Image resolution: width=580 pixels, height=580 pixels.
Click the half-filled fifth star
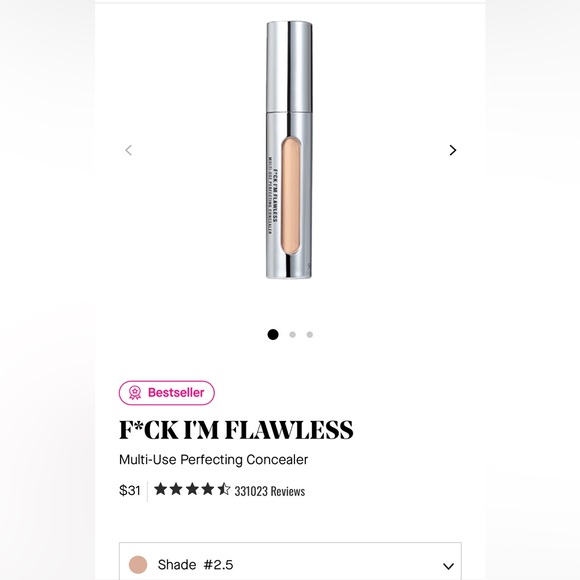(223, 489)
